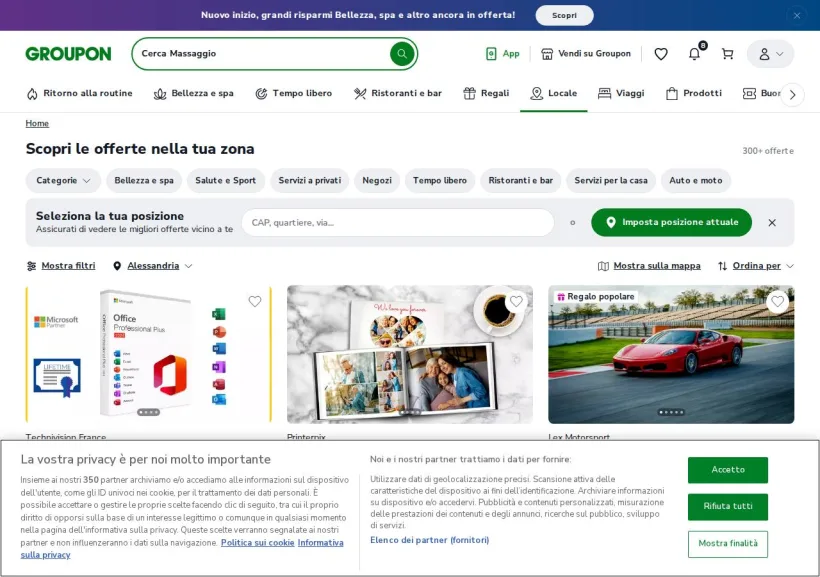
Task: Filter by Ristoranti e bar chip
Action: coord(520,180)
